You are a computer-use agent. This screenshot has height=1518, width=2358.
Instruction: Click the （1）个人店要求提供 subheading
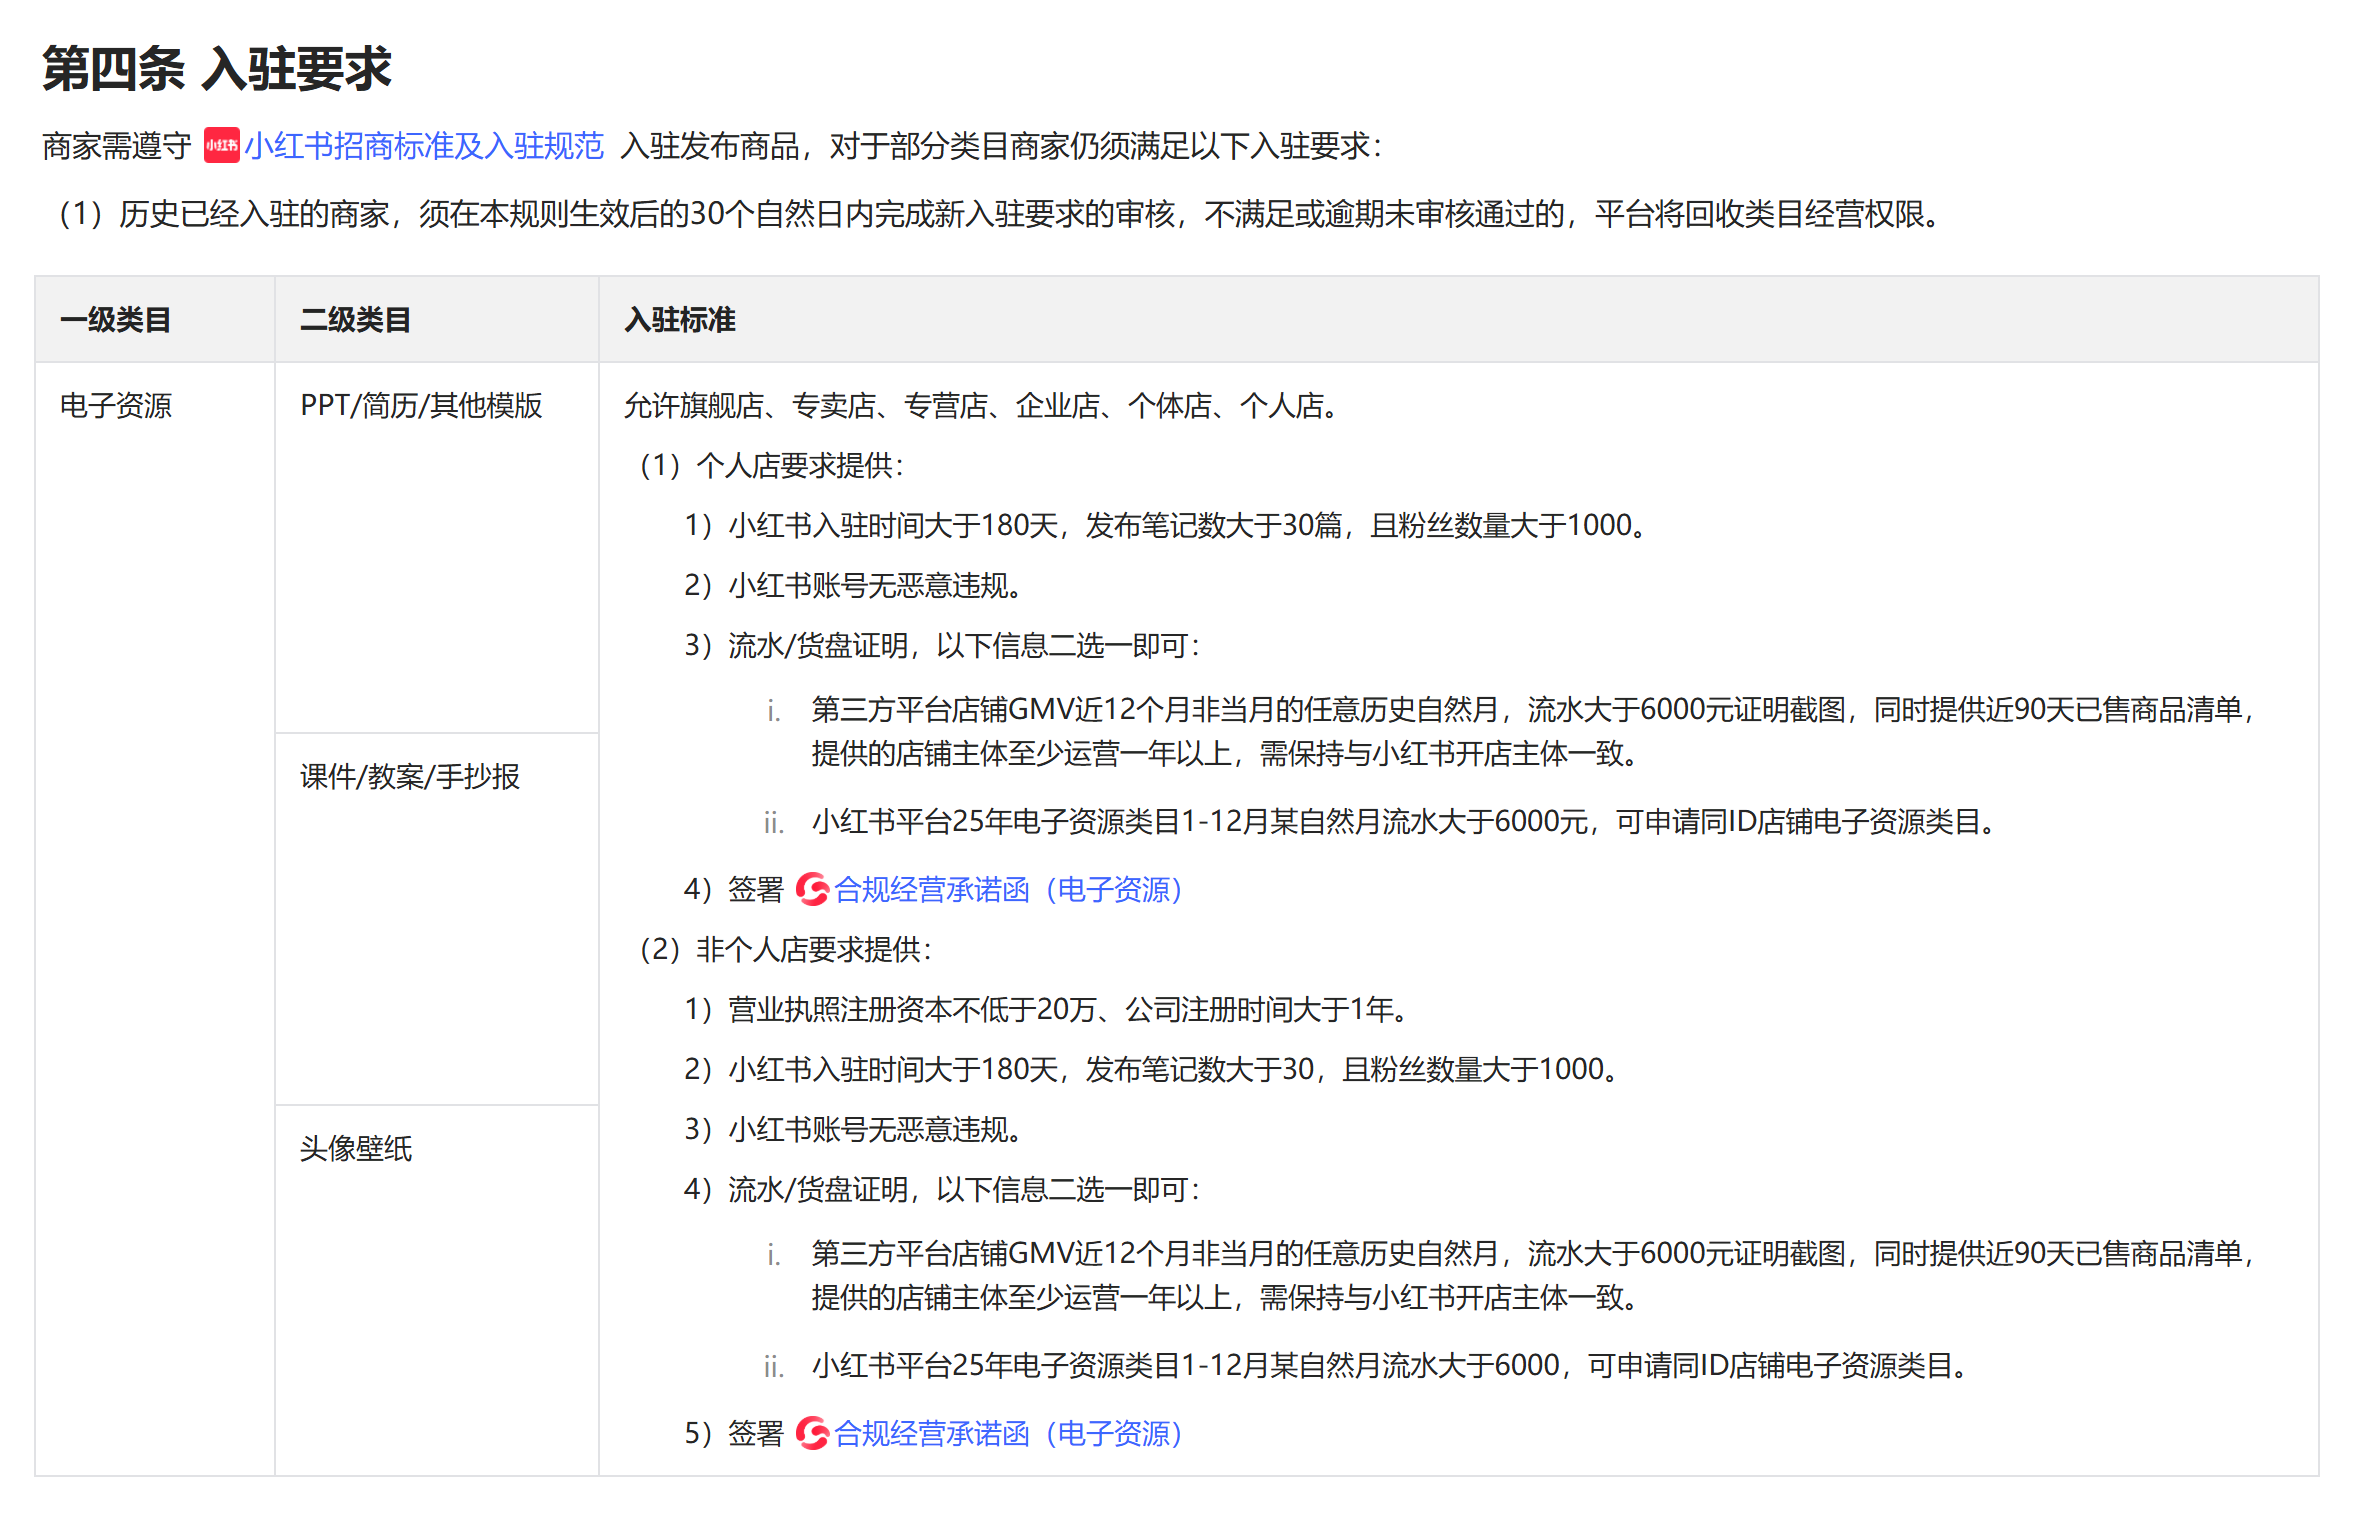pos(770,465)
